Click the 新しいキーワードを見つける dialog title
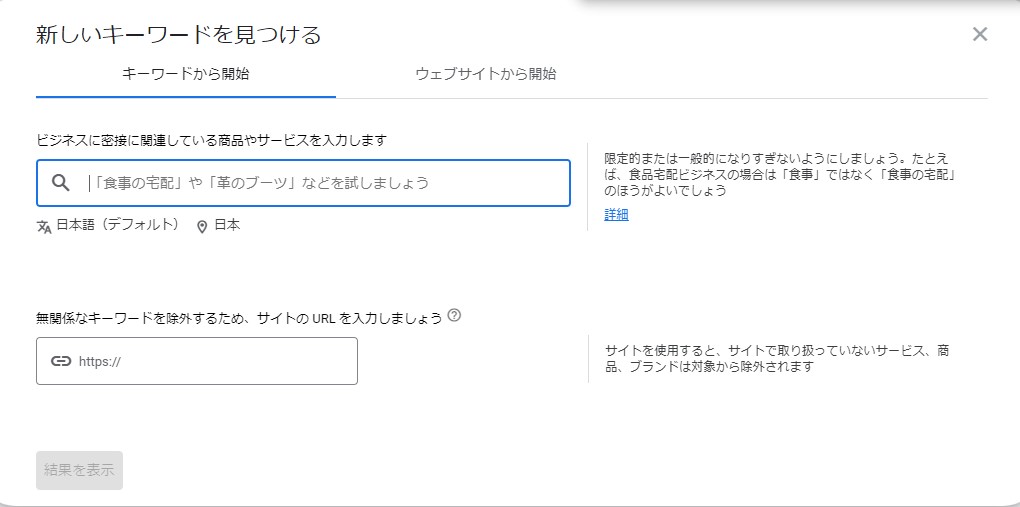The height and width of the screenshot is (507, 1020). pyautogui.click(x=179, y=35)
